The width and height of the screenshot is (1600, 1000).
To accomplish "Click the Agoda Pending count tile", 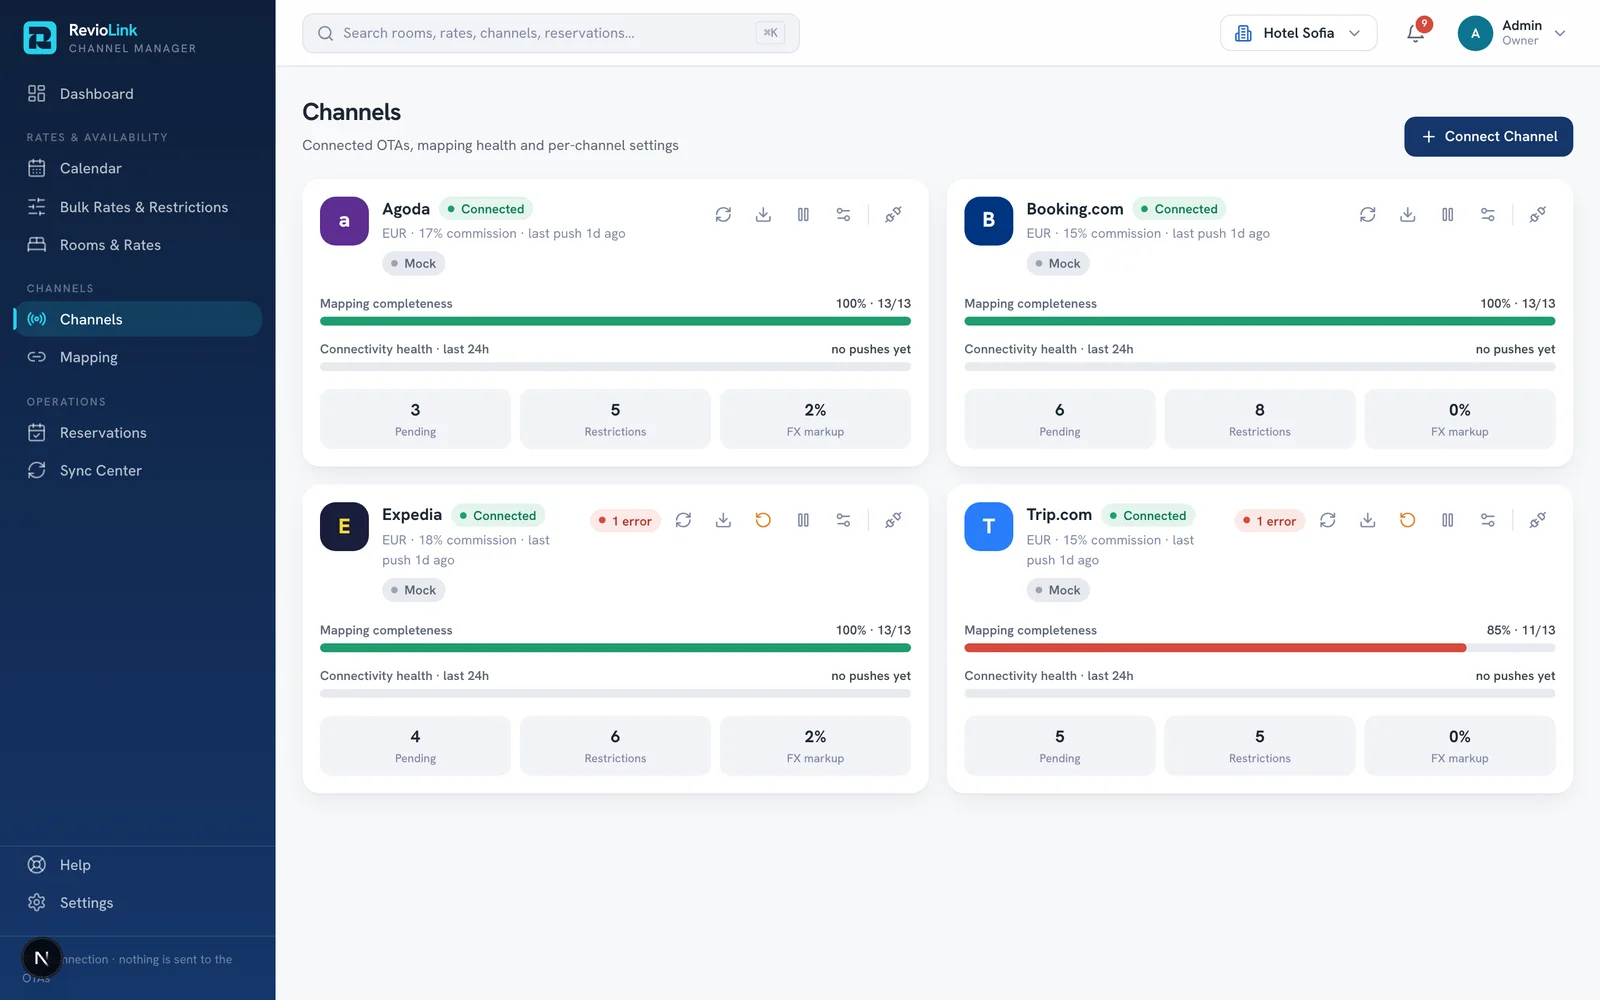I will point(415,419).
